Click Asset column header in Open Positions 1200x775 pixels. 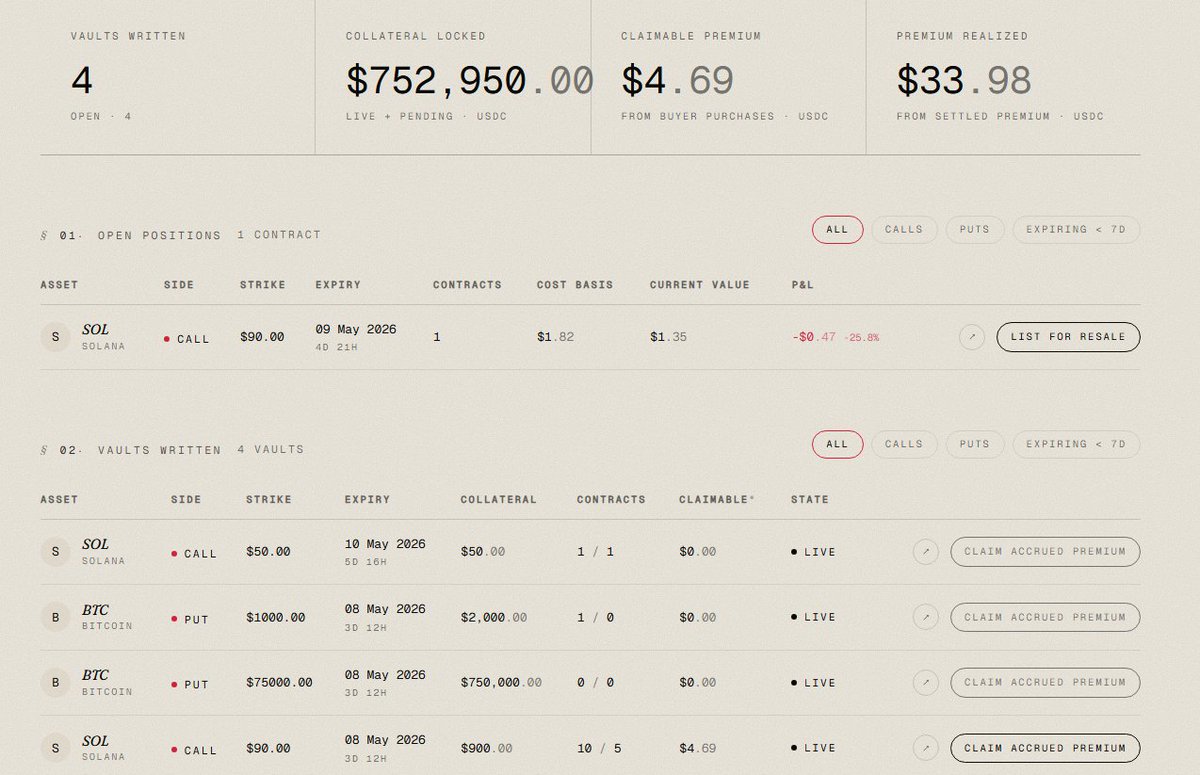pos(59,285)
